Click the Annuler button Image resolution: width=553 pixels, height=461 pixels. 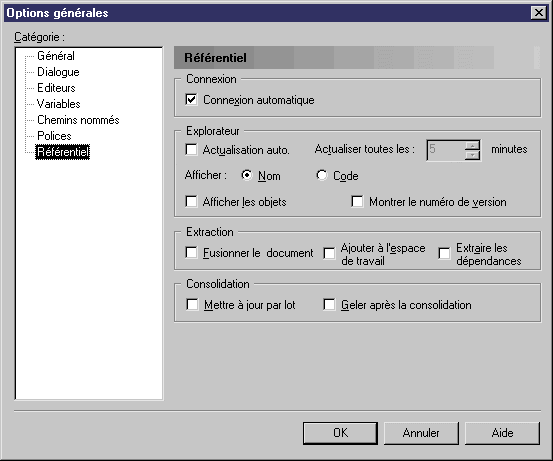[x=421, y=433]
